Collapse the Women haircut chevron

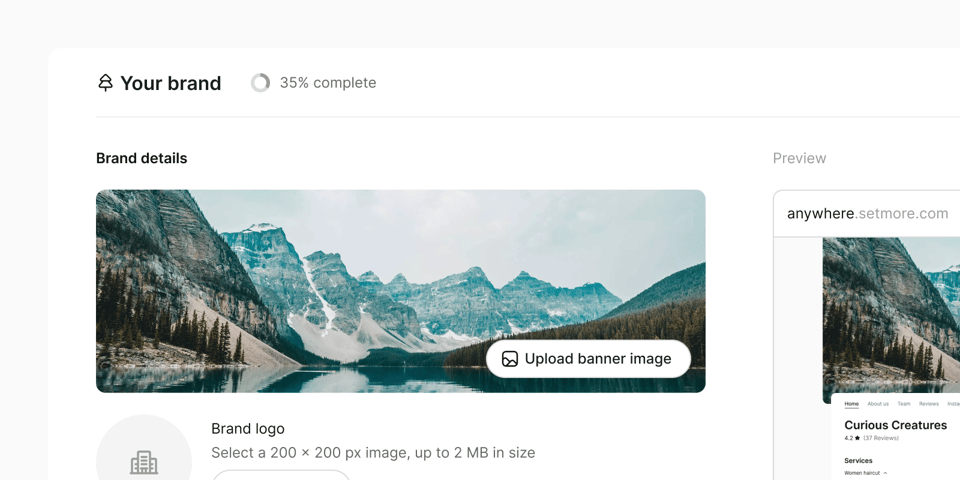tap(885, 473)
